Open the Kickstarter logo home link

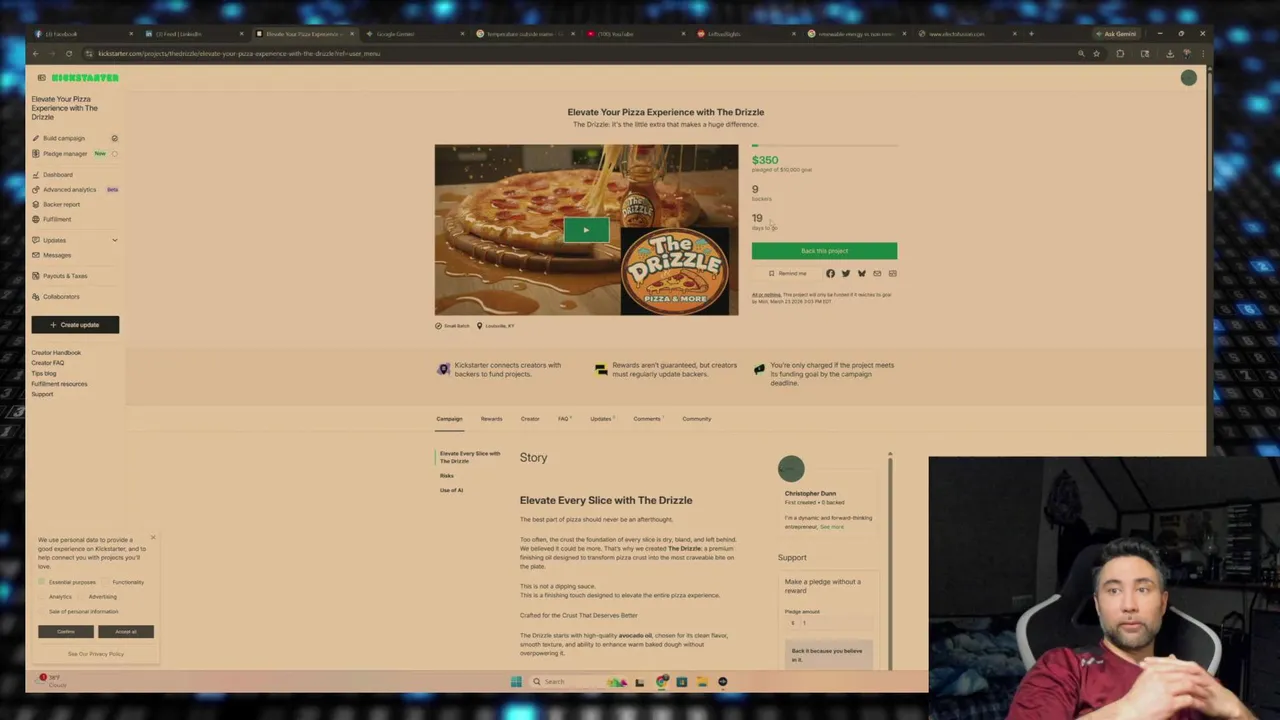[85, 78]
